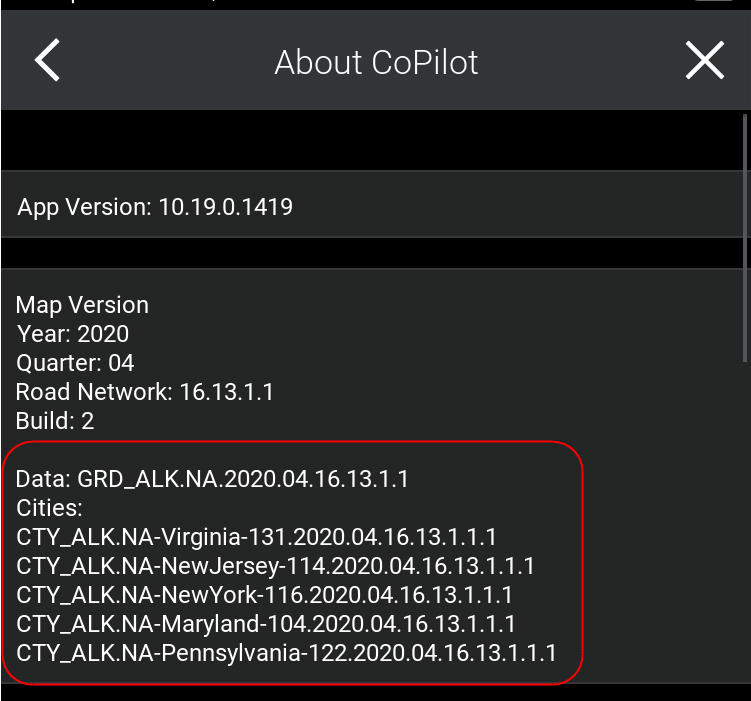
Task: Click the Data: GRD_ALK.NA entry
Action: pos(212,479)
